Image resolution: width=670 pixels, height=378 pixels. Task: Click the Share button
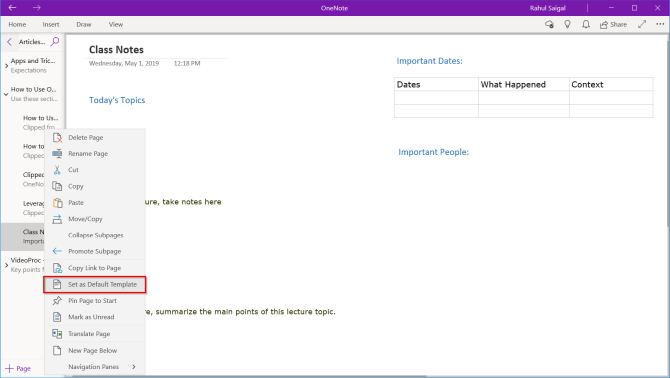click(613, 24)
